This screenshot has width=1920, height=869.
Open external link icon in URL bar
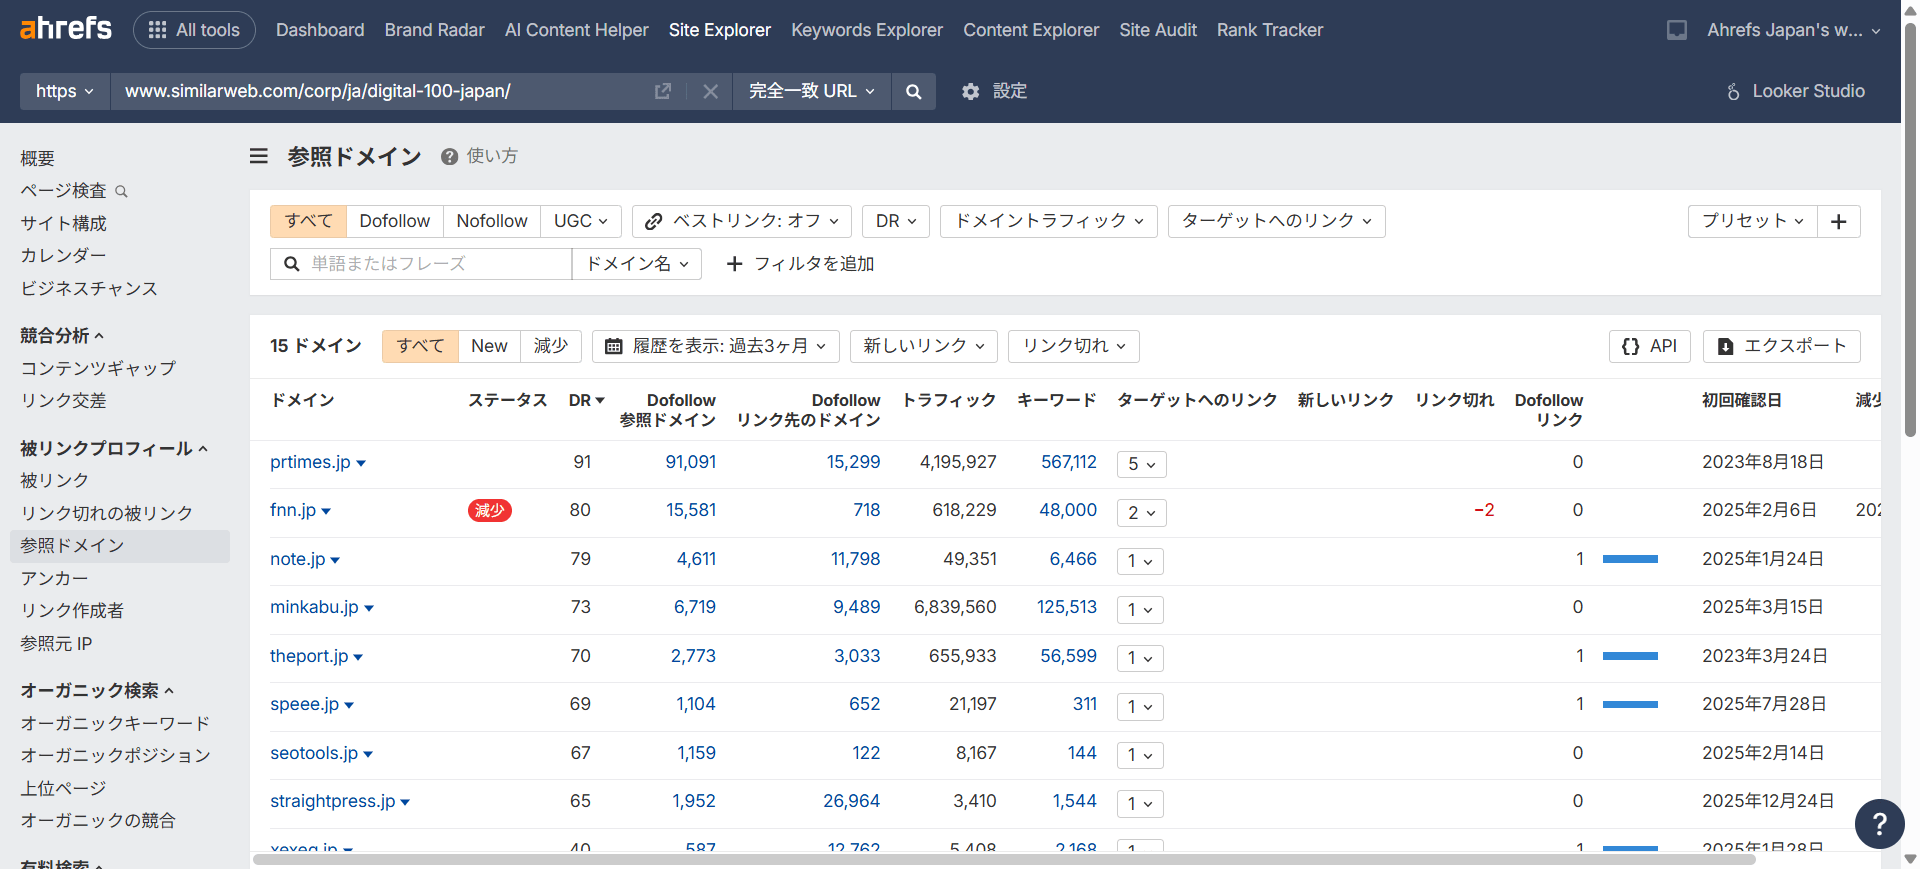662,91
